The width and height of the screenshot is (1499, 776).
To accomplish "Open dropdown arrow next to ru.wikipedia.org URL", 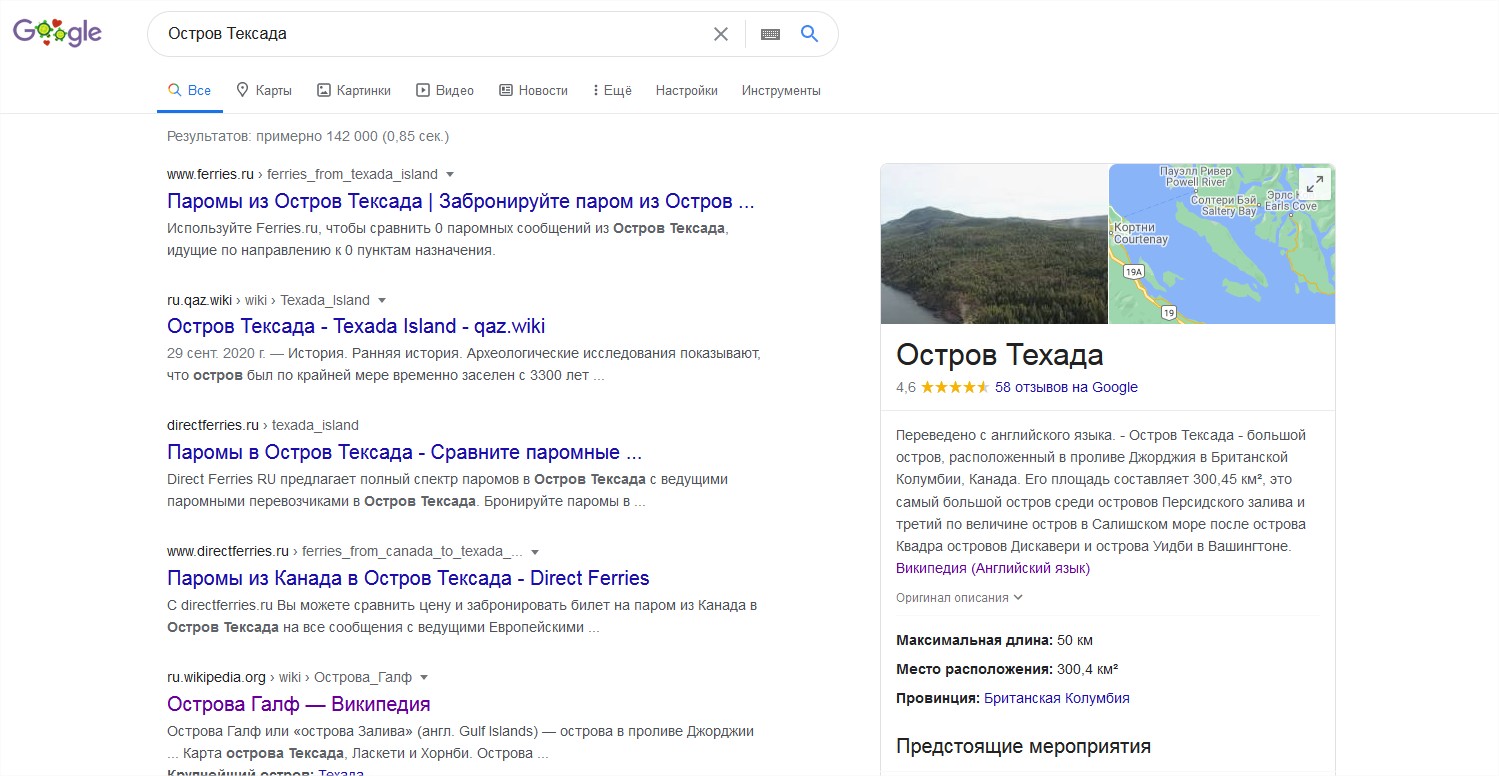I will click(x=424, y=678).
